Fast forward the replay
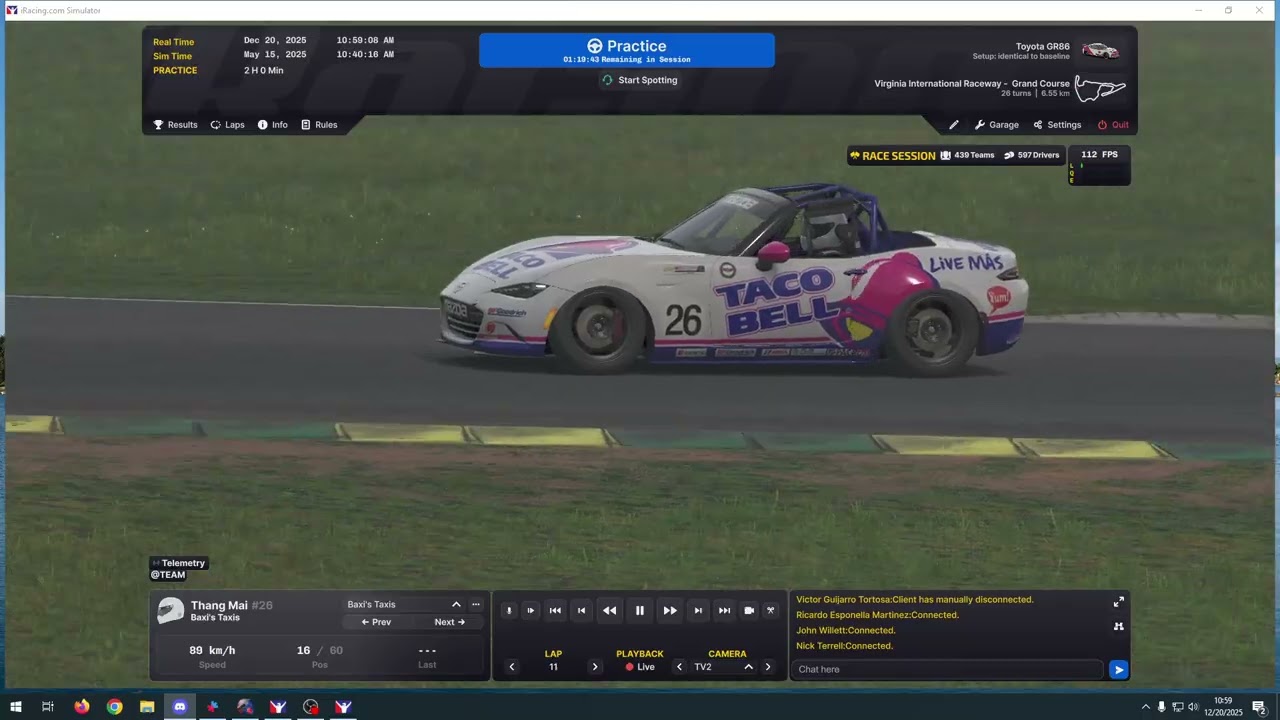This screenshot has height=720, width=1280. click(x=670, y=610)
